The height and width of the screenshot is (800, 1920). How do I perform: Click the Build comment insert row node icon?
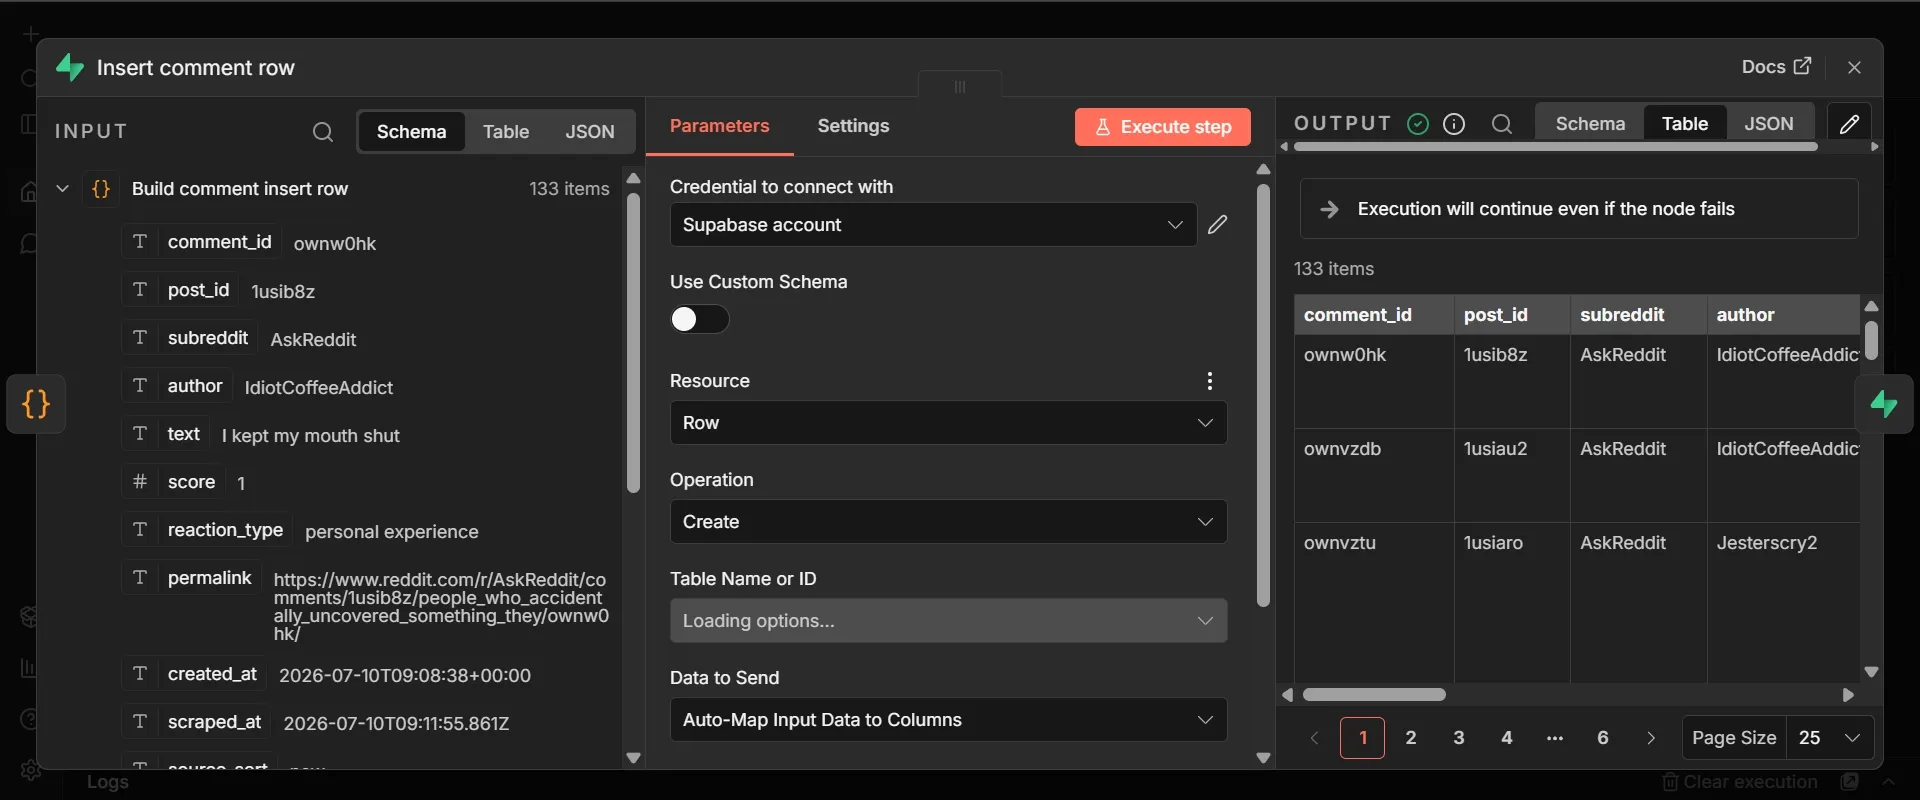[x=101, y=189]
